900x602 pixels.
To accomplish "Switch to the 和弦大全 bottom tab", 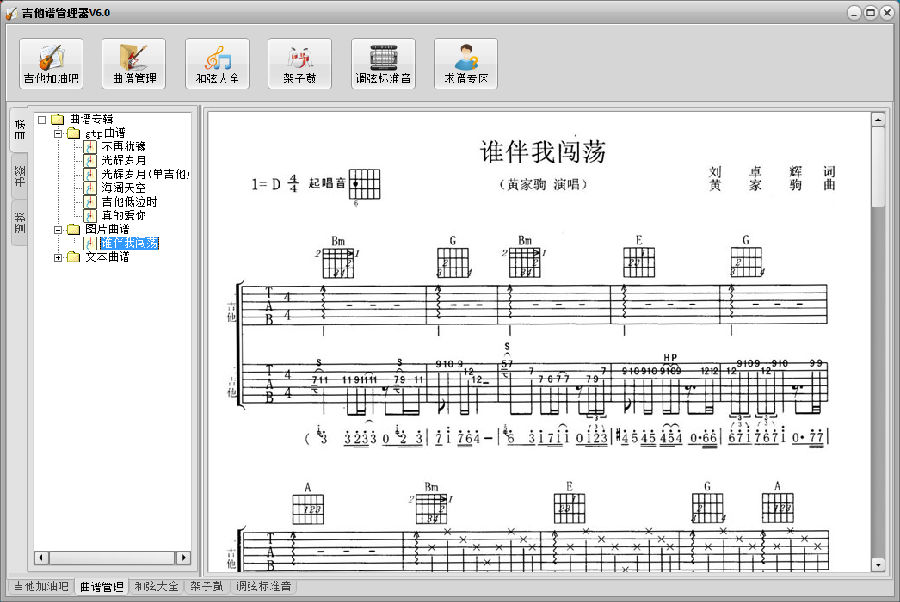I will pos(156,586).
